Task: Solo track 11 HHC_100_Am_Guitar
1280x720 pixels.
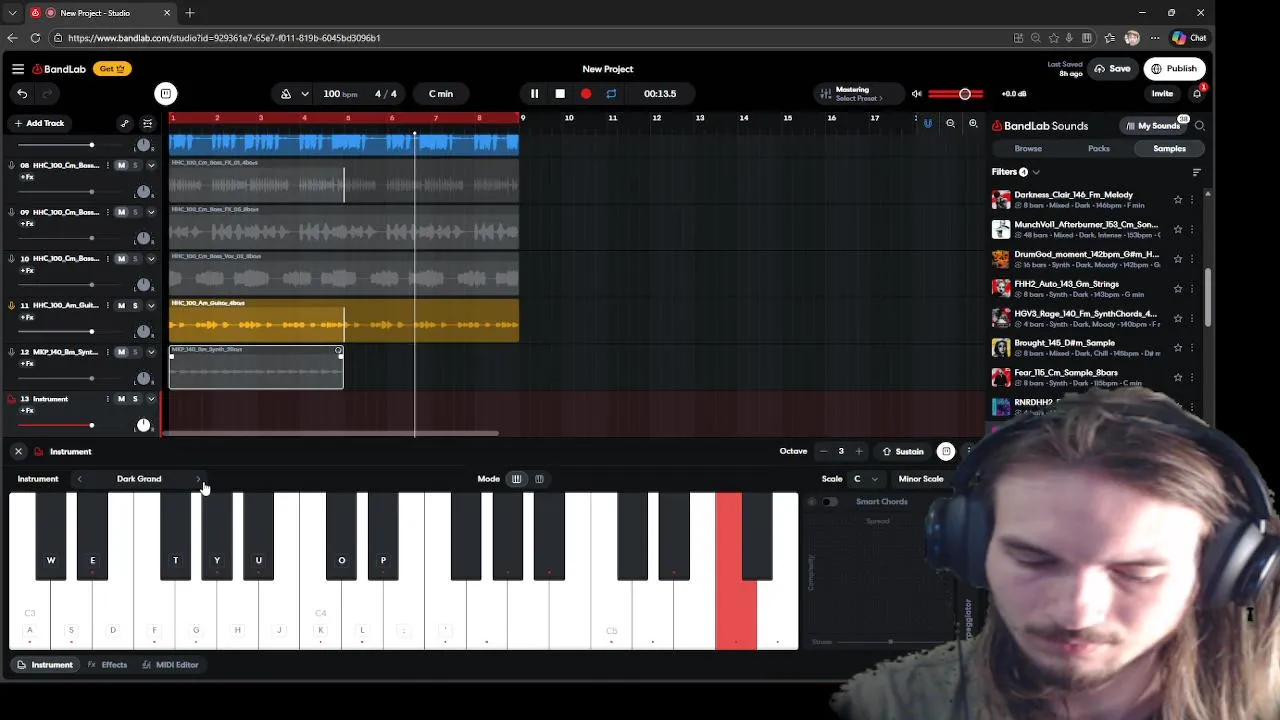Action: click(135, 306)
